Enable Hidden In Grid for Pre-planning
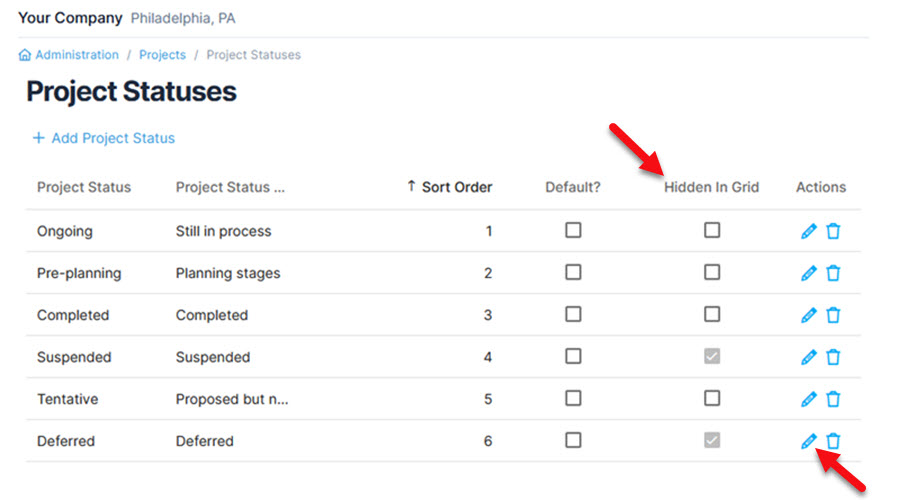900x500 pixels. tap(711, 272)
